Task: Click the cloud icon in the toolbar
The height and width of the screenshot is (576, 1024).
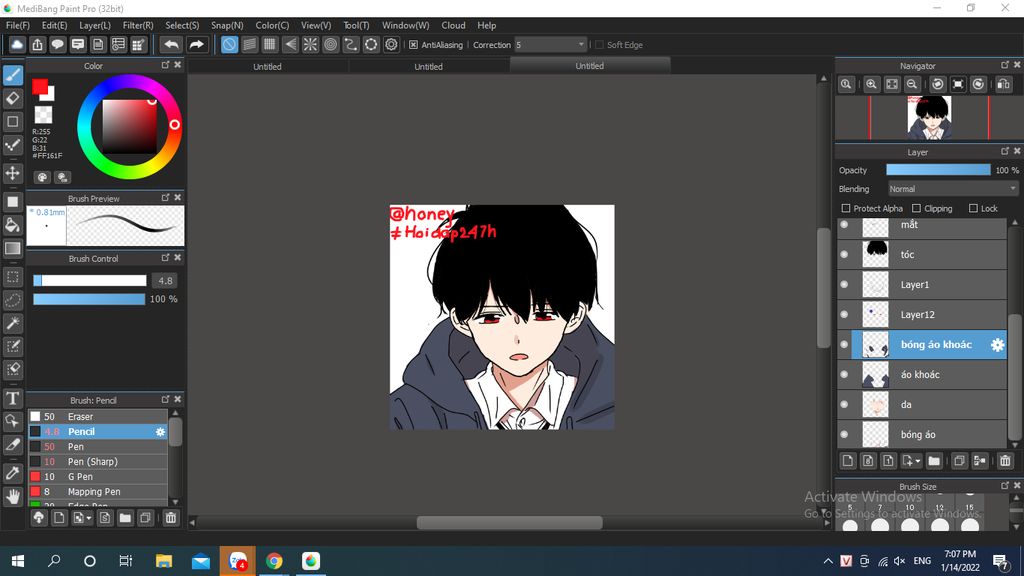Action: pyautogui.click(x=17, y=44)
